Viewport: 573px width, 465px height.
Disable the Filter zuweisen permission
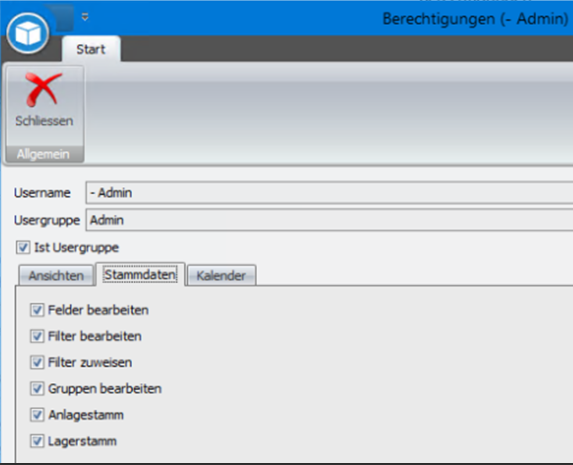pos(37,363)
